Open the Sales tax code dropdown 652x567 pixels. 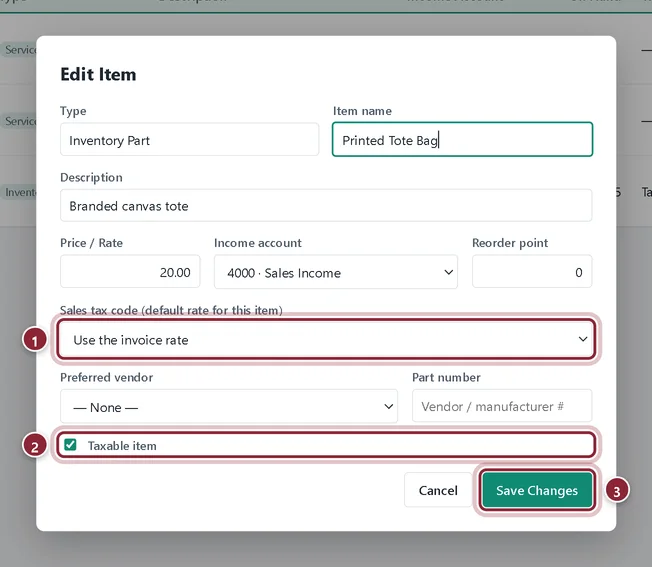point(326,340)
